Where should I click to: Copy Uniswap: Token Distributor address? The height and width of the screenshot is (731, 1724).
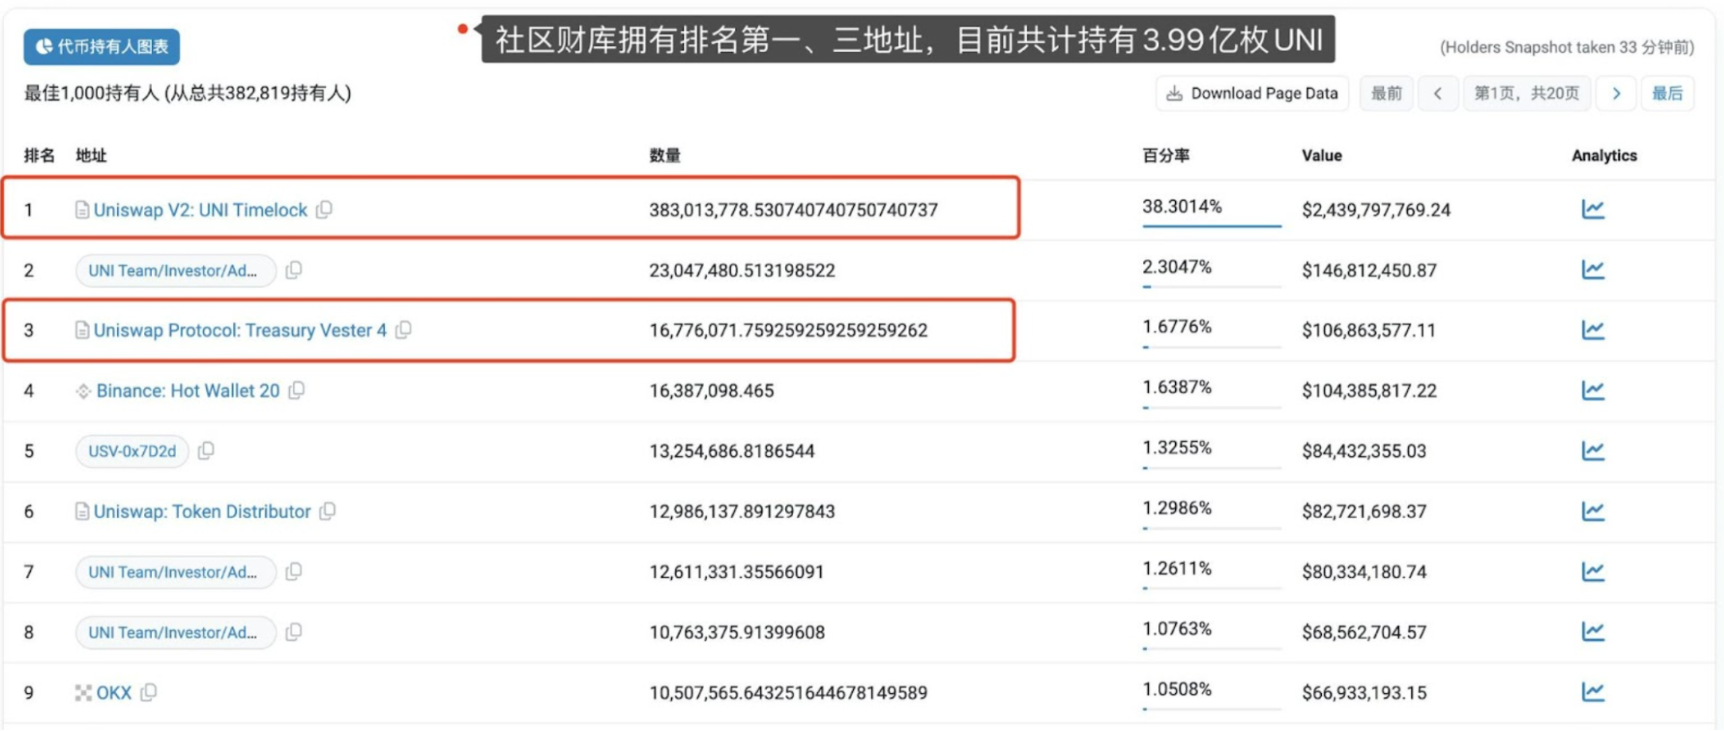pos(327,511)
